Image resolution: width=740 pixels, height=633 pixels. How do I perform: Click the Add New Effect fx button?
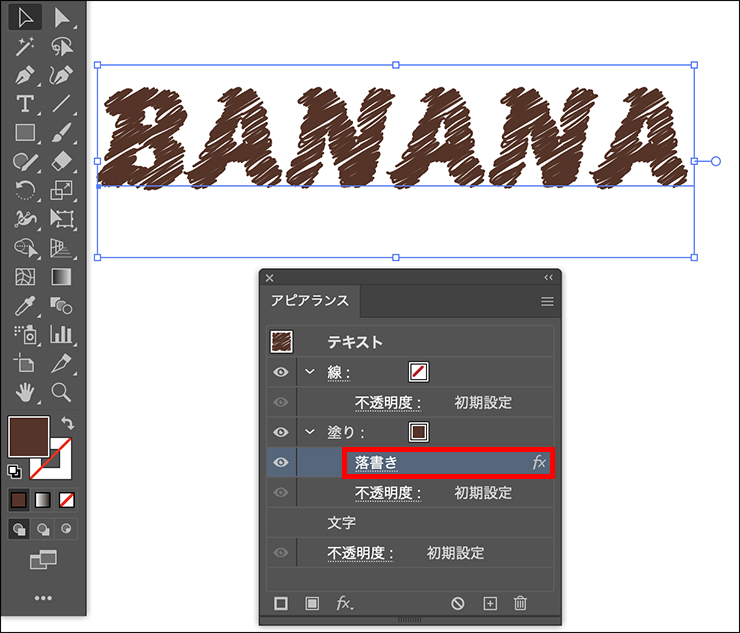pos(345,603)
